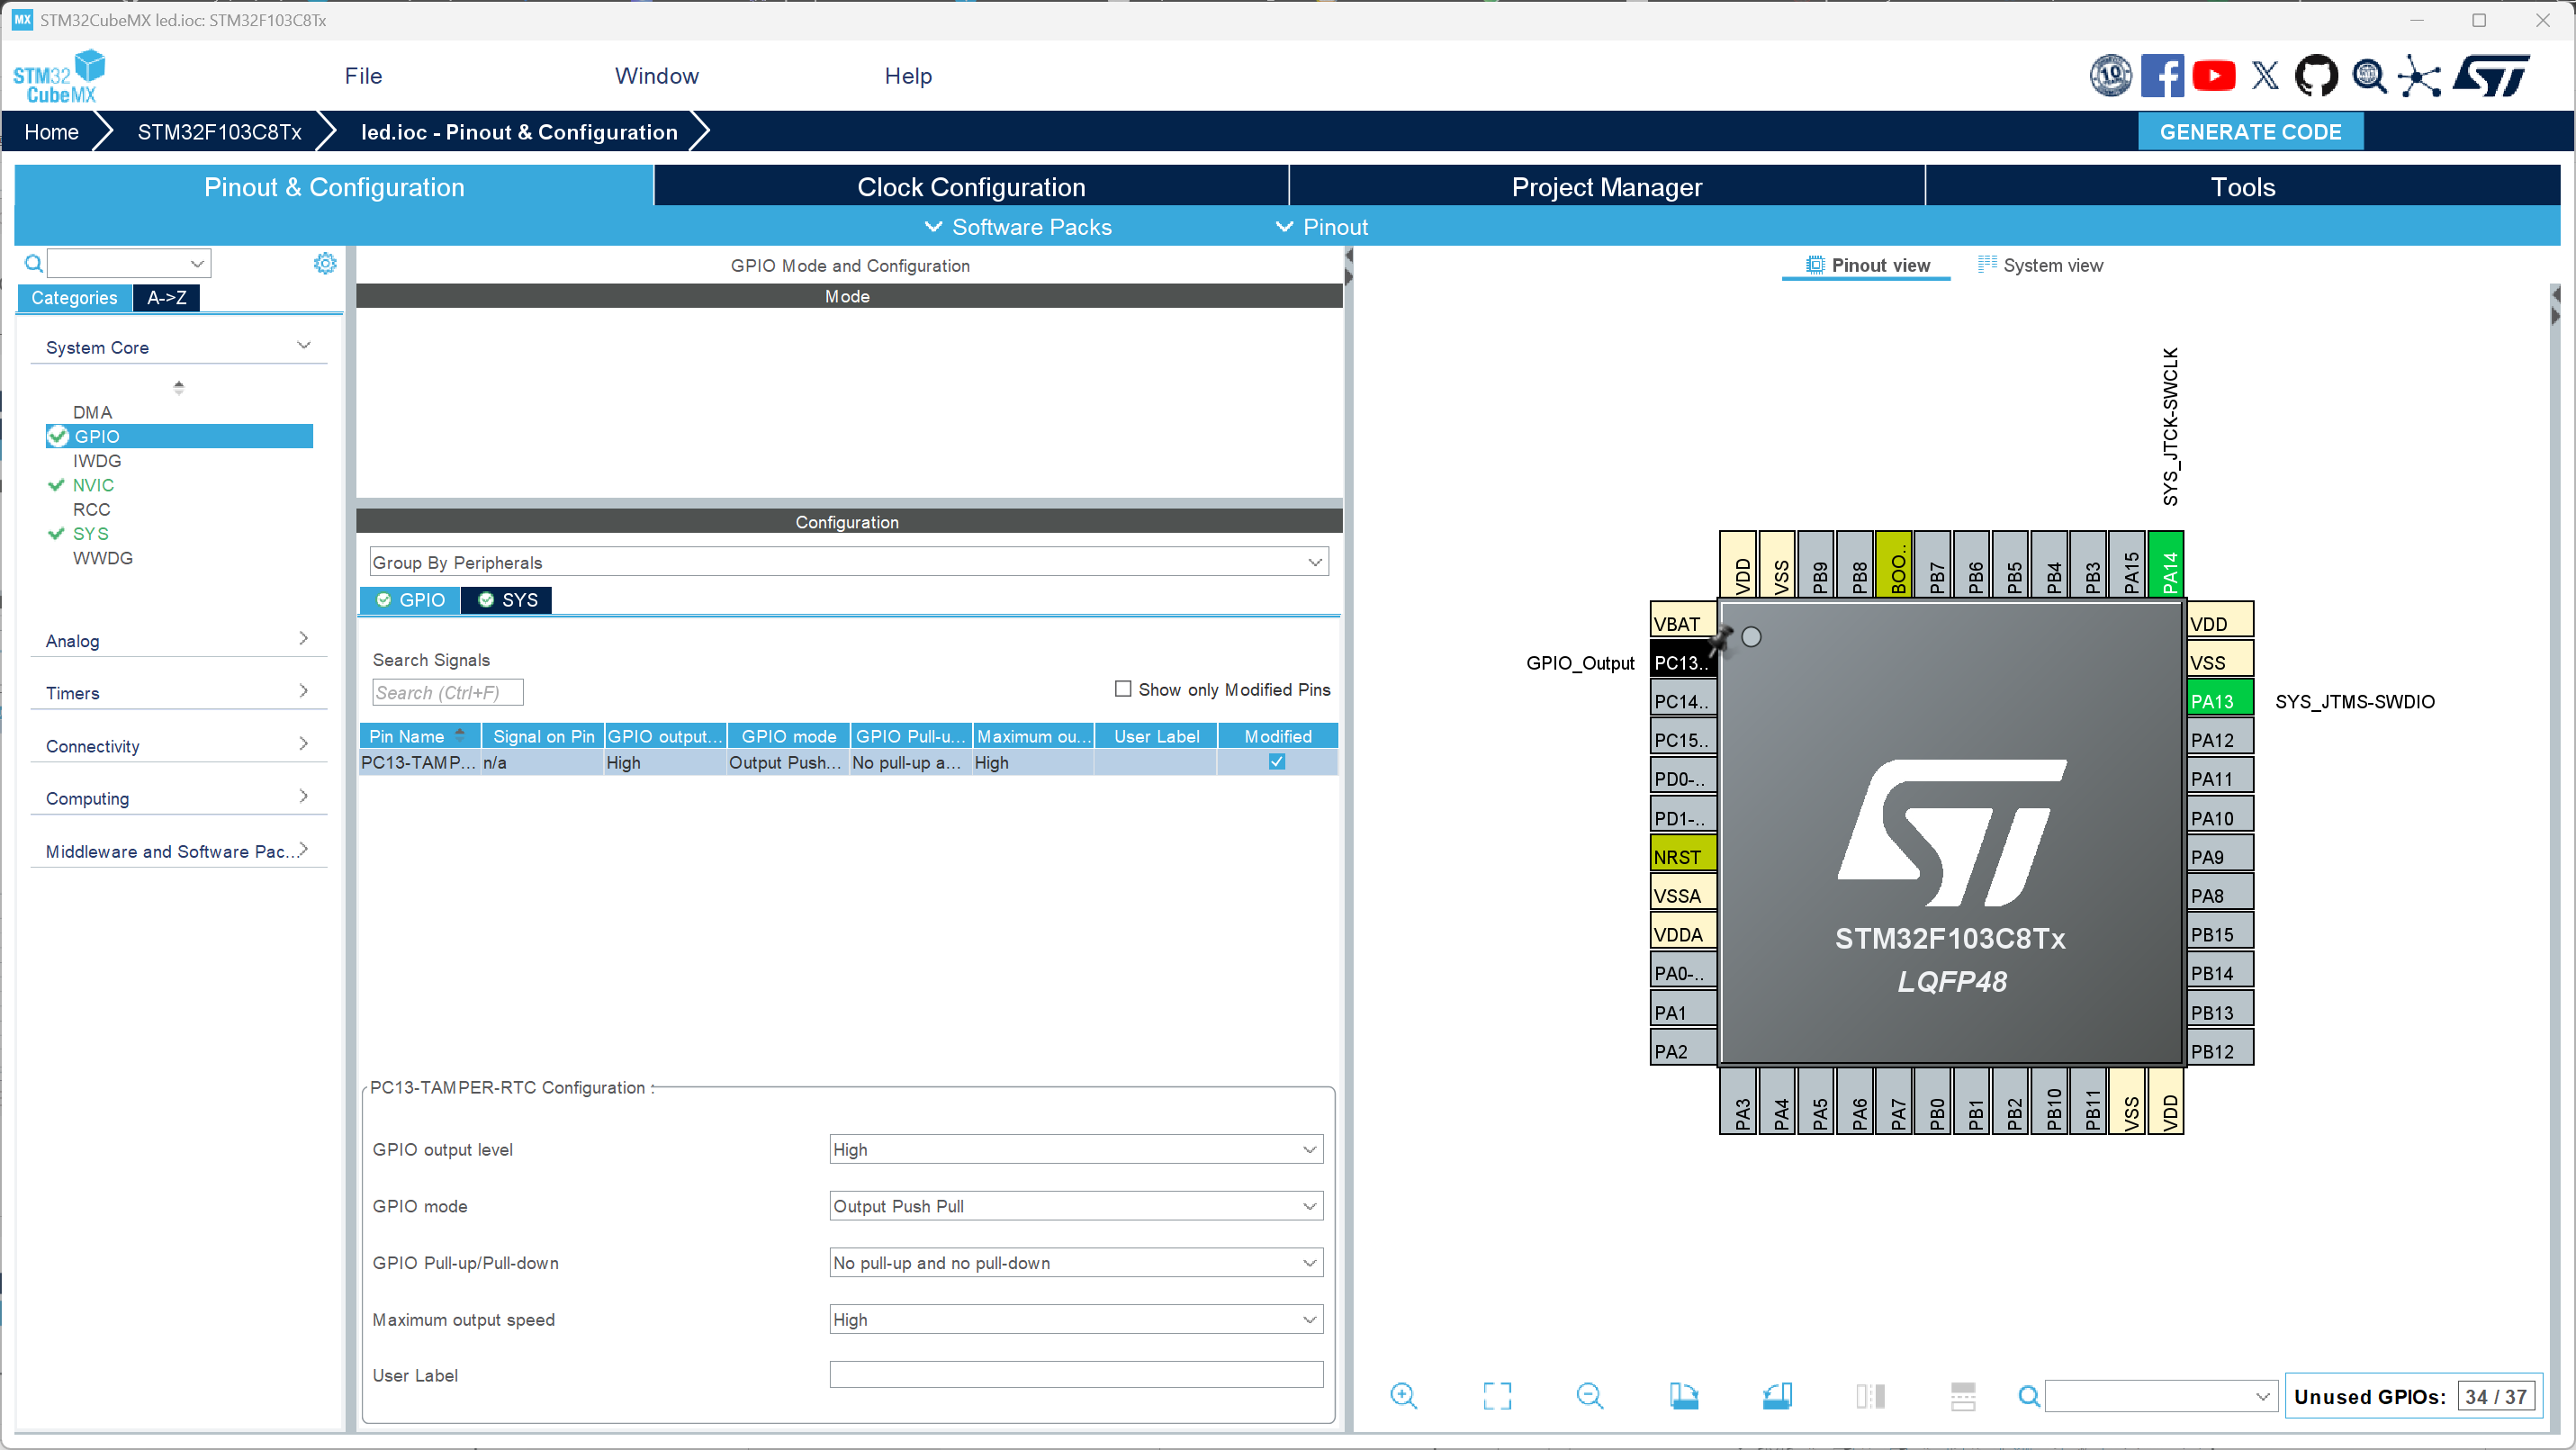Viewport: 2576px width, 1450px height.
Task: Click the 10-year anniversary badge icon
Action: pyautogui.click(x=2111, y=76)
